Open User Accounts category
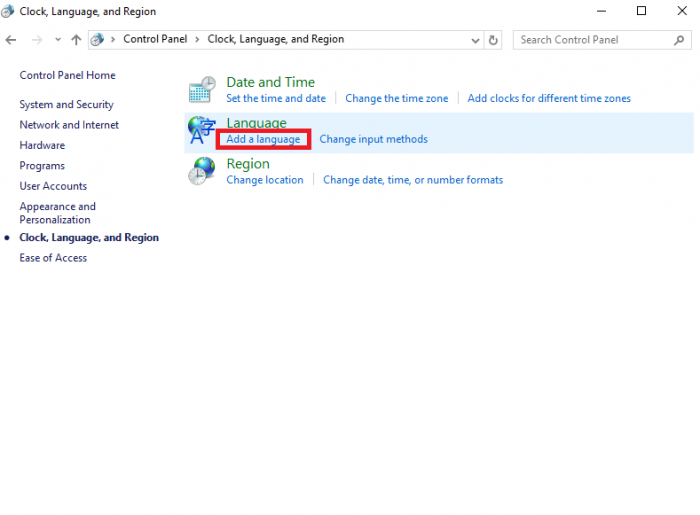The width and height of the screenshot is (700, 515). pos(53,186)
